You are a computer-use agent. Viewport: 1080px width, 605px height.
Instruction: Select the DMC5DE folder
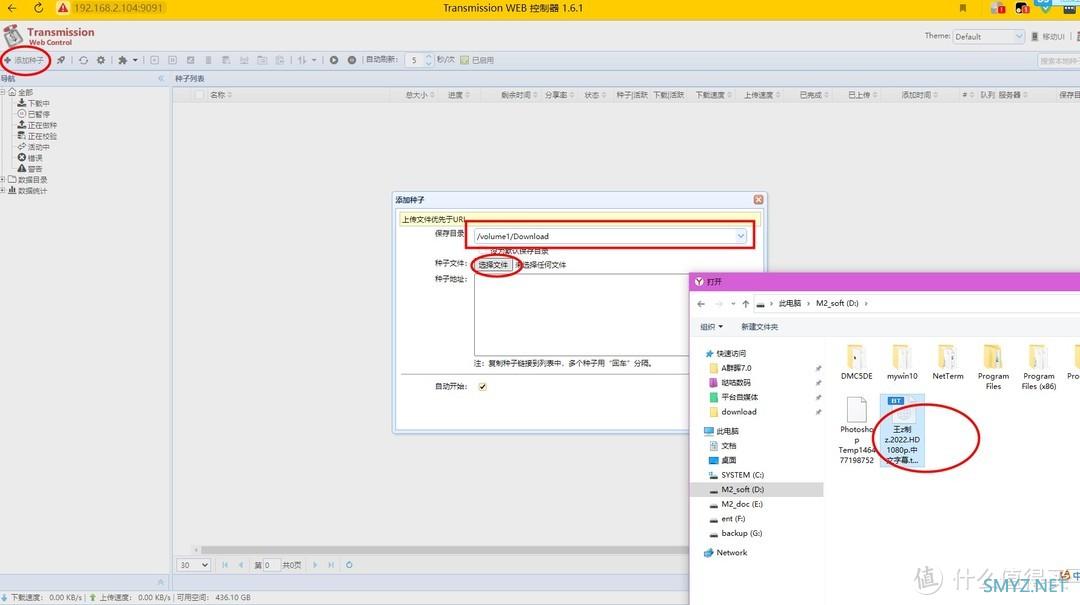tap(856, 362)
